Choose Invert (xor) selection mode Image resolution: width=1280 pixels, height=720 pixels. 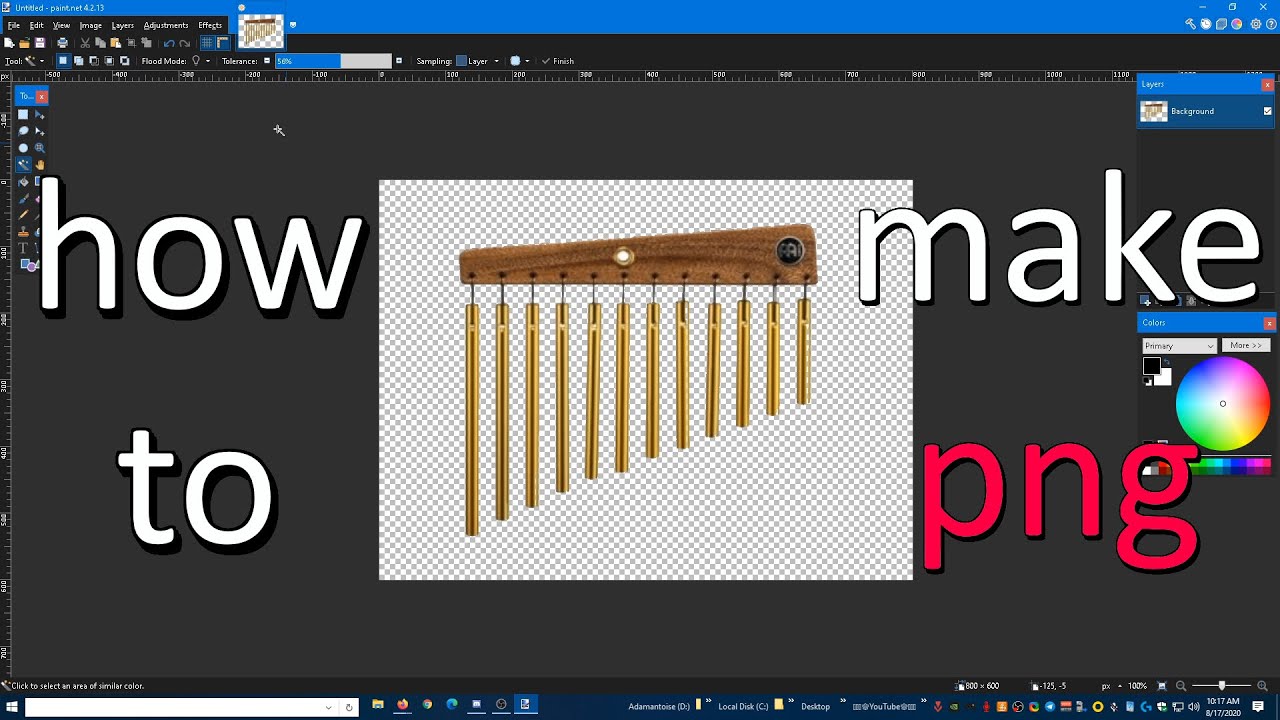click(124, 61)
